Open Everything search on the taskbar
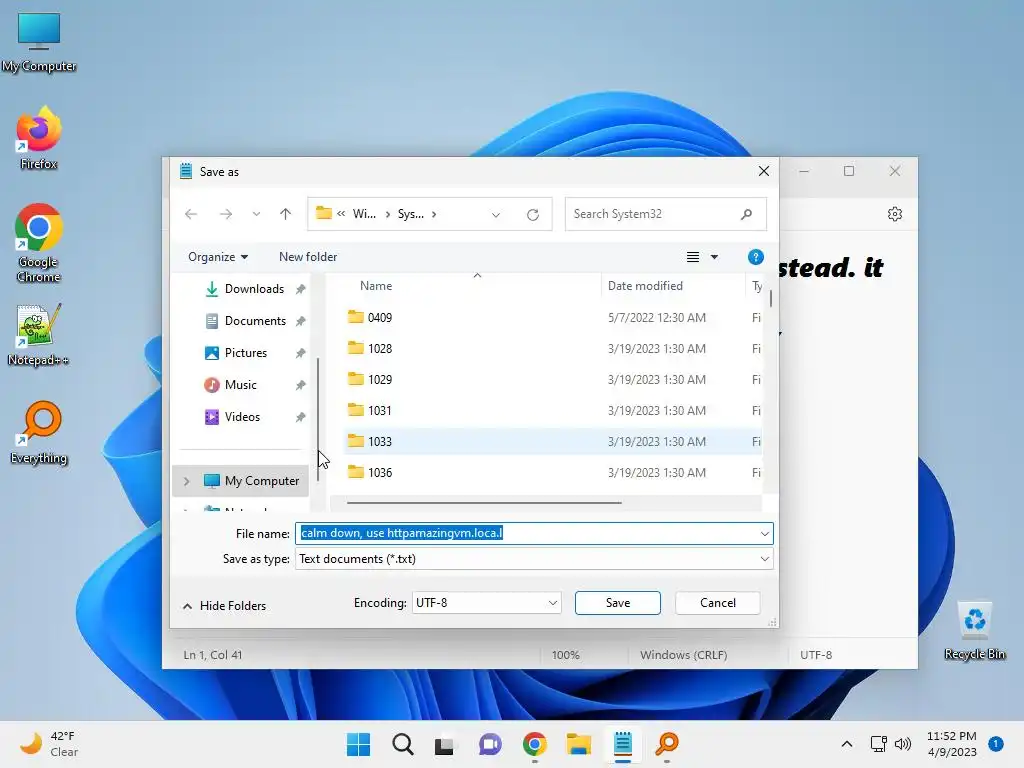 click(x=667, y=744)
